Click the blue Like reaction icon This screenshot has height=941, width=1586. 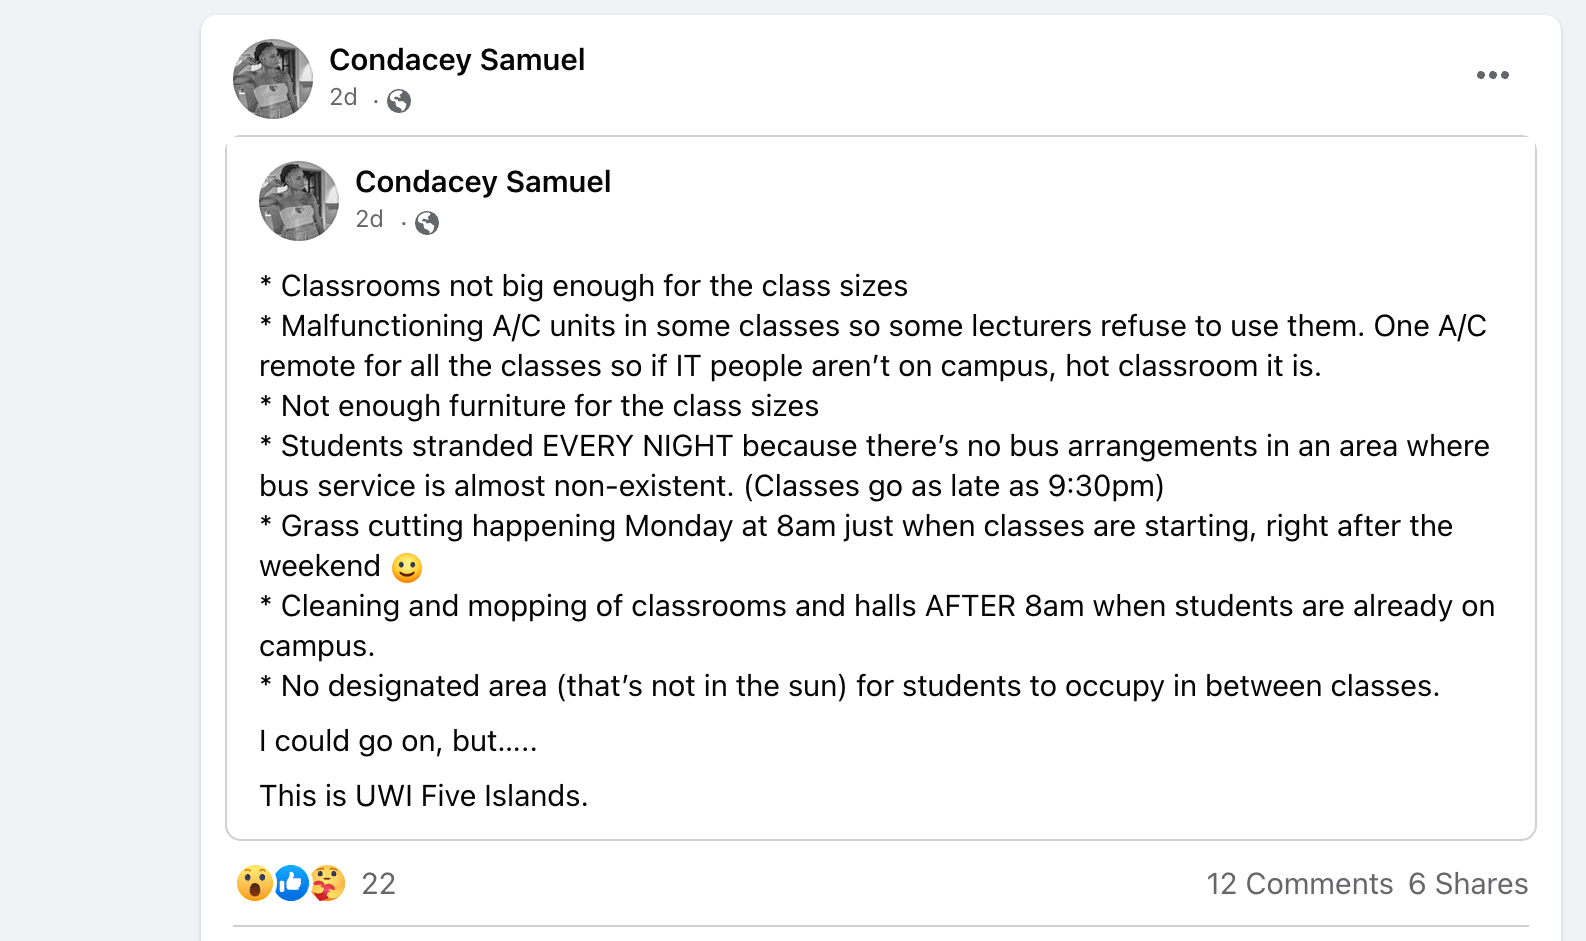point(291,883)
